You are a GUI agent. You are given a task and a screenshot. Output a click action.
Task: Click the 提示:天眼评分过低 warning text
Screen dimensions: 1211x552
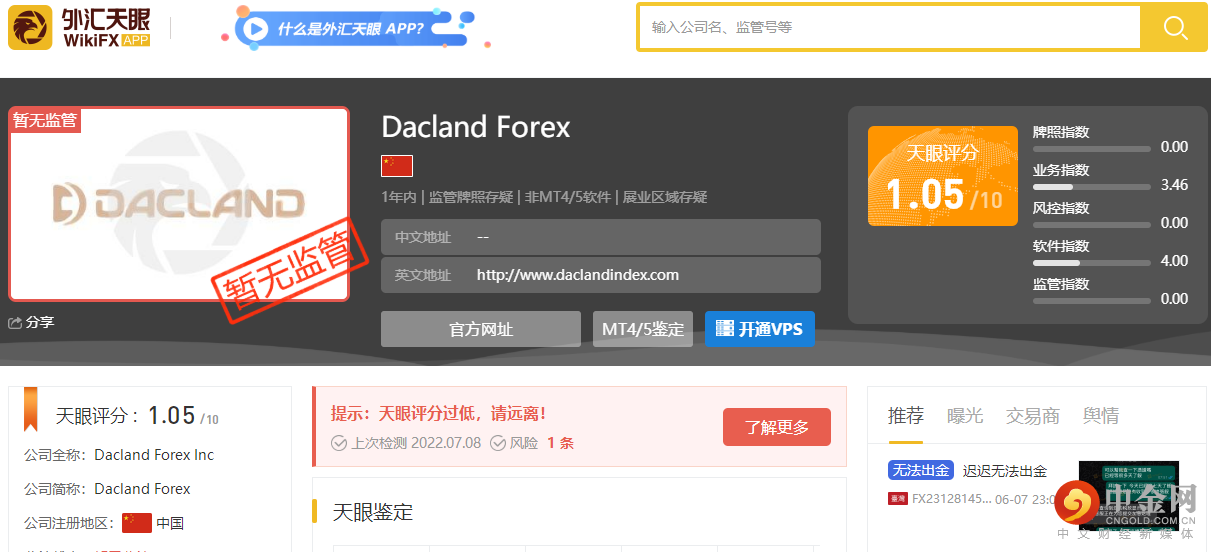(x=439, y=413)
